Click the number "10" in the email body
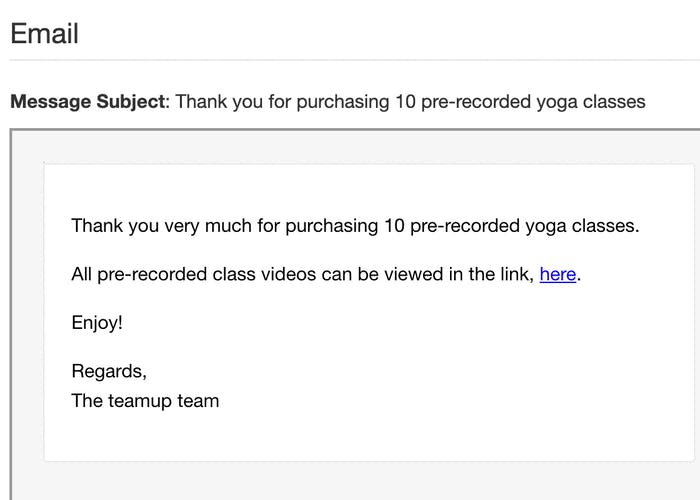 pos(394,226)
